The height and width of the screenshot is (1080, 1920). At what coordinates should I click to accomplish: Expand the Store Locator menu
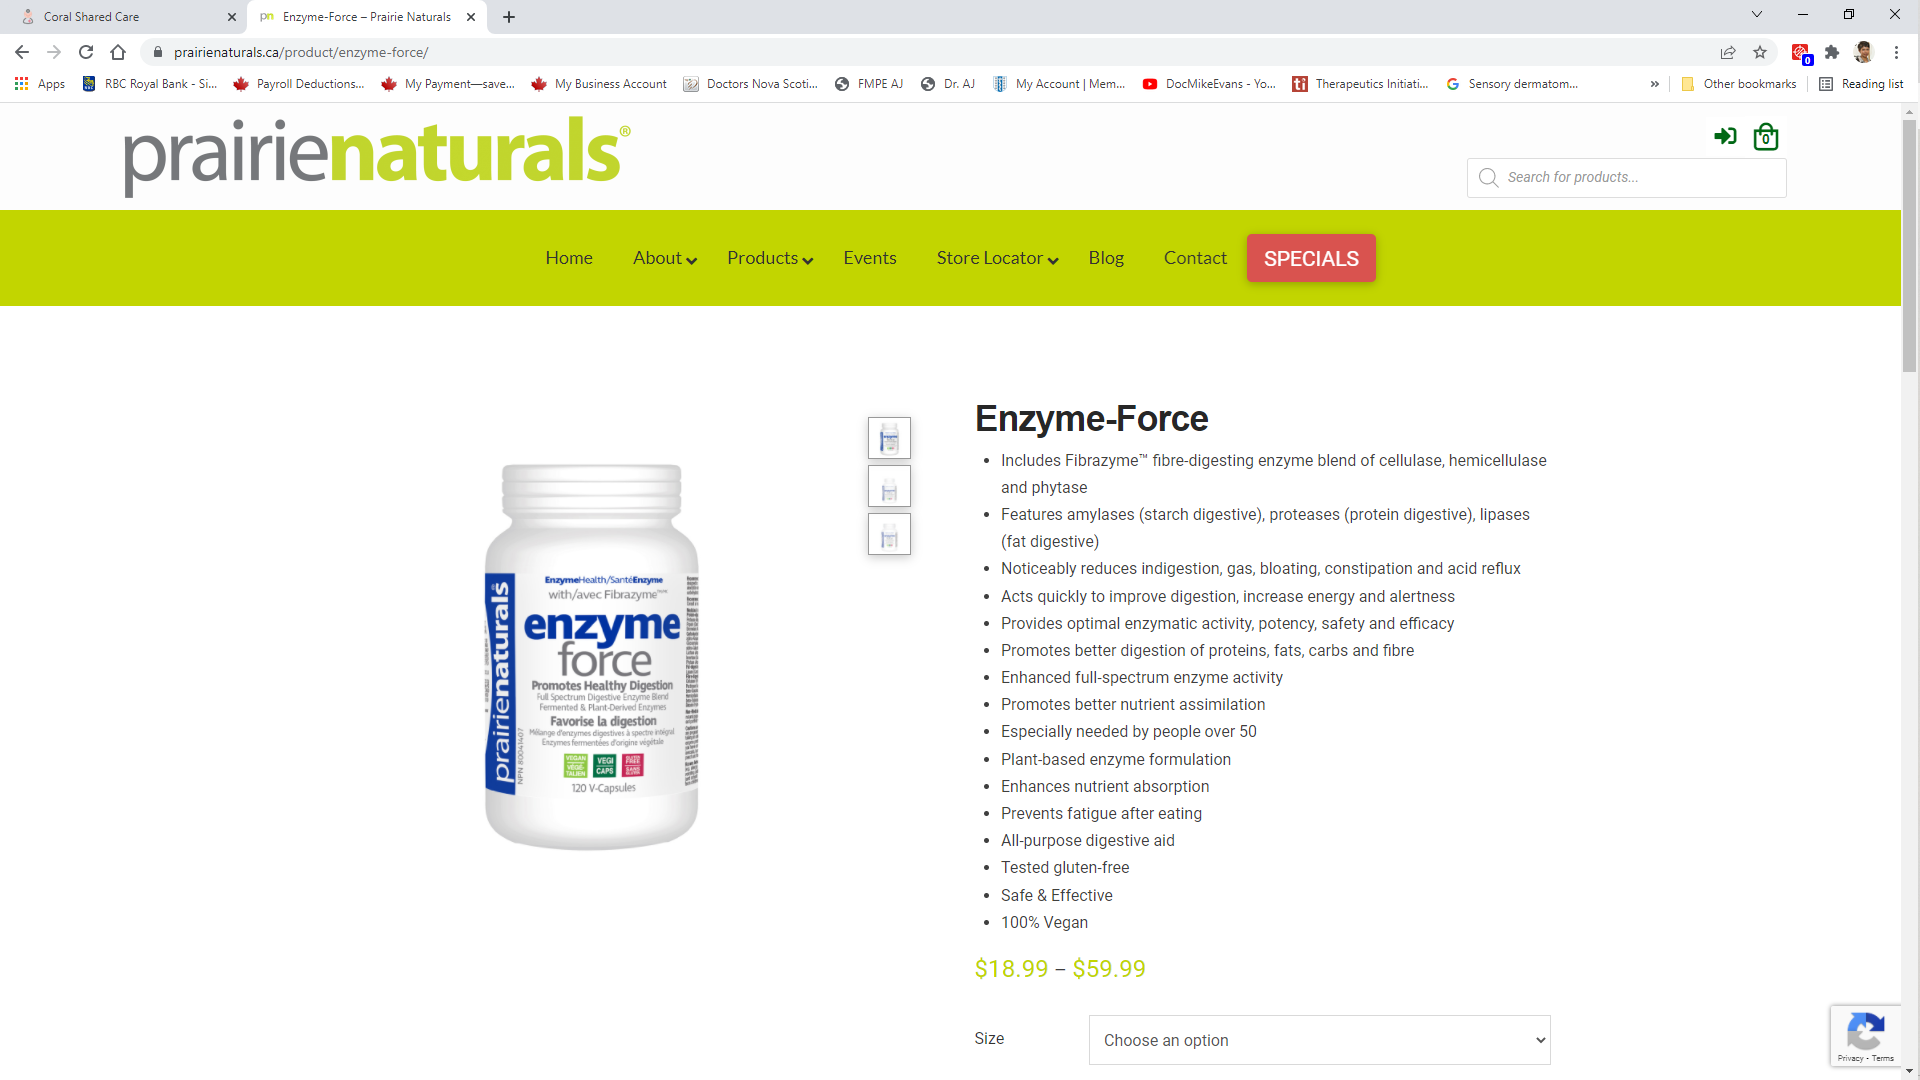[997, 258]
